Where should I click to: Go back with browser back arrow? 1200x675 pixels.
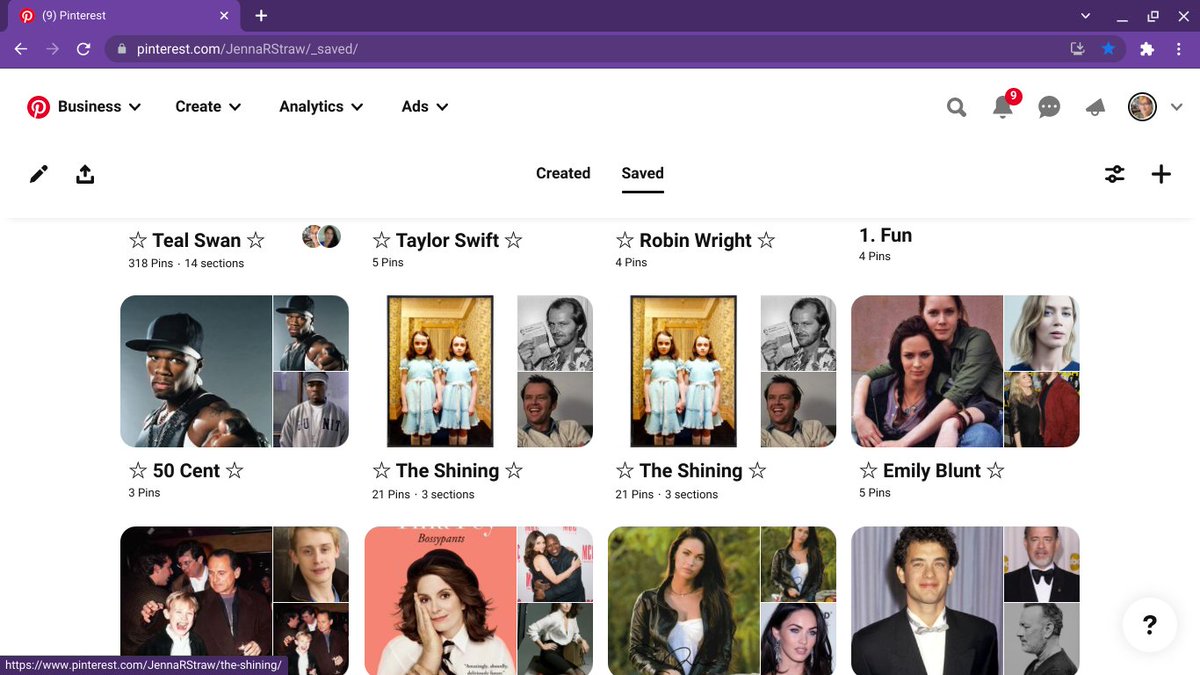pyautogui.click(x=21, y=48)
